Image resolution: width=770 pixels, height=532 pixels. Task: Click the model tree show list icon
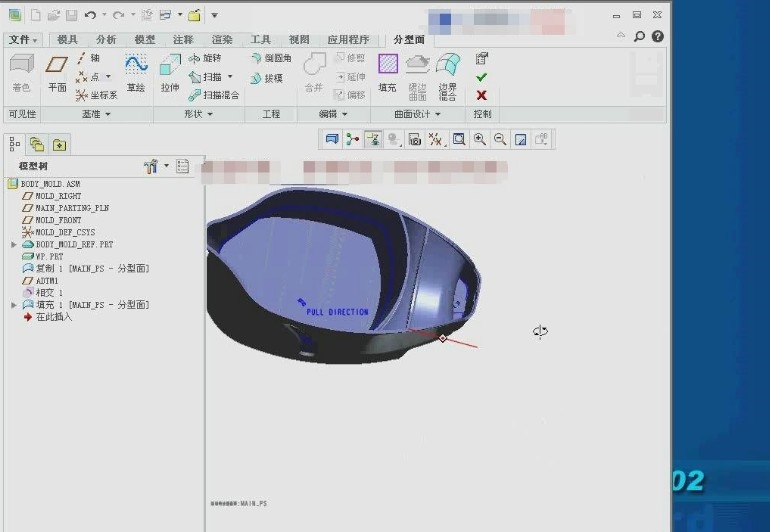coord(182,166)
